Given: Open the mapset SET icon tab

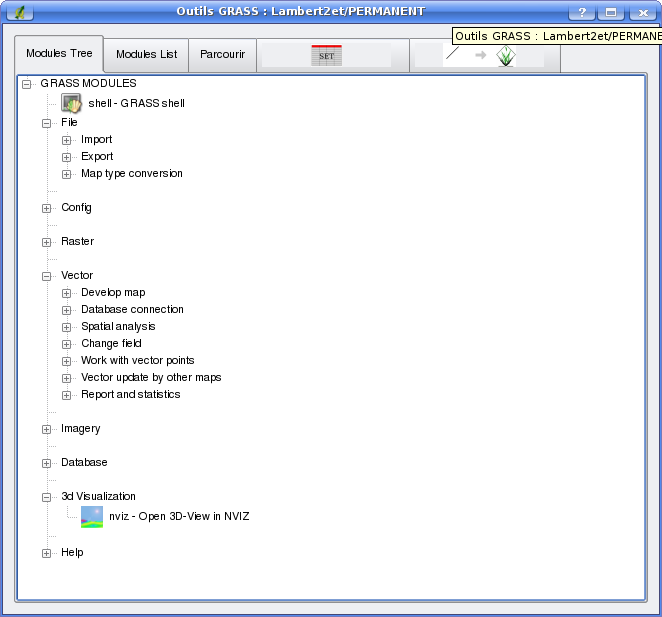Looking at the screenshot, I should click(x=326, y=55).
